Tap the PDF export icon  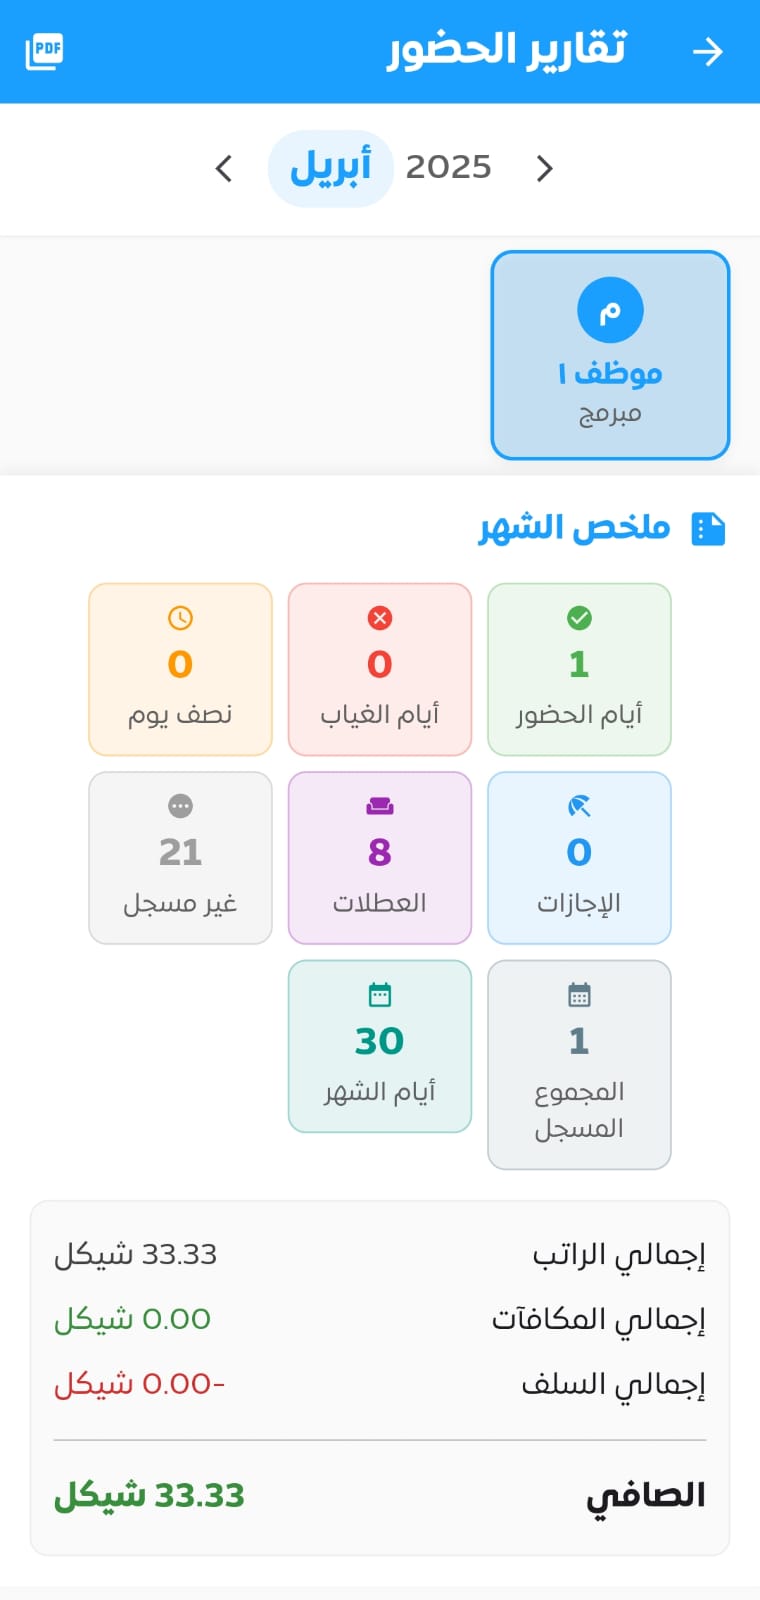click(44, 51)
